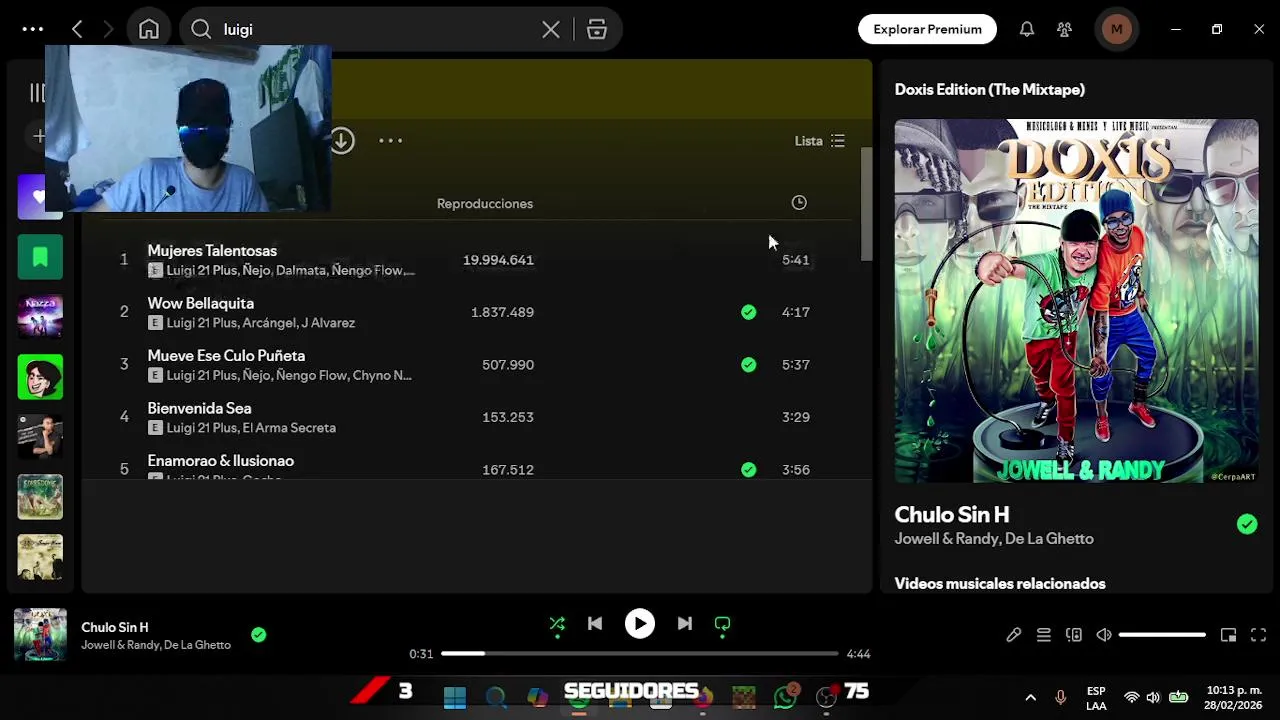This screenshot has width=1280, height=720.
Task: Clear the 'luigi' search text
Action: coord(551,29)
